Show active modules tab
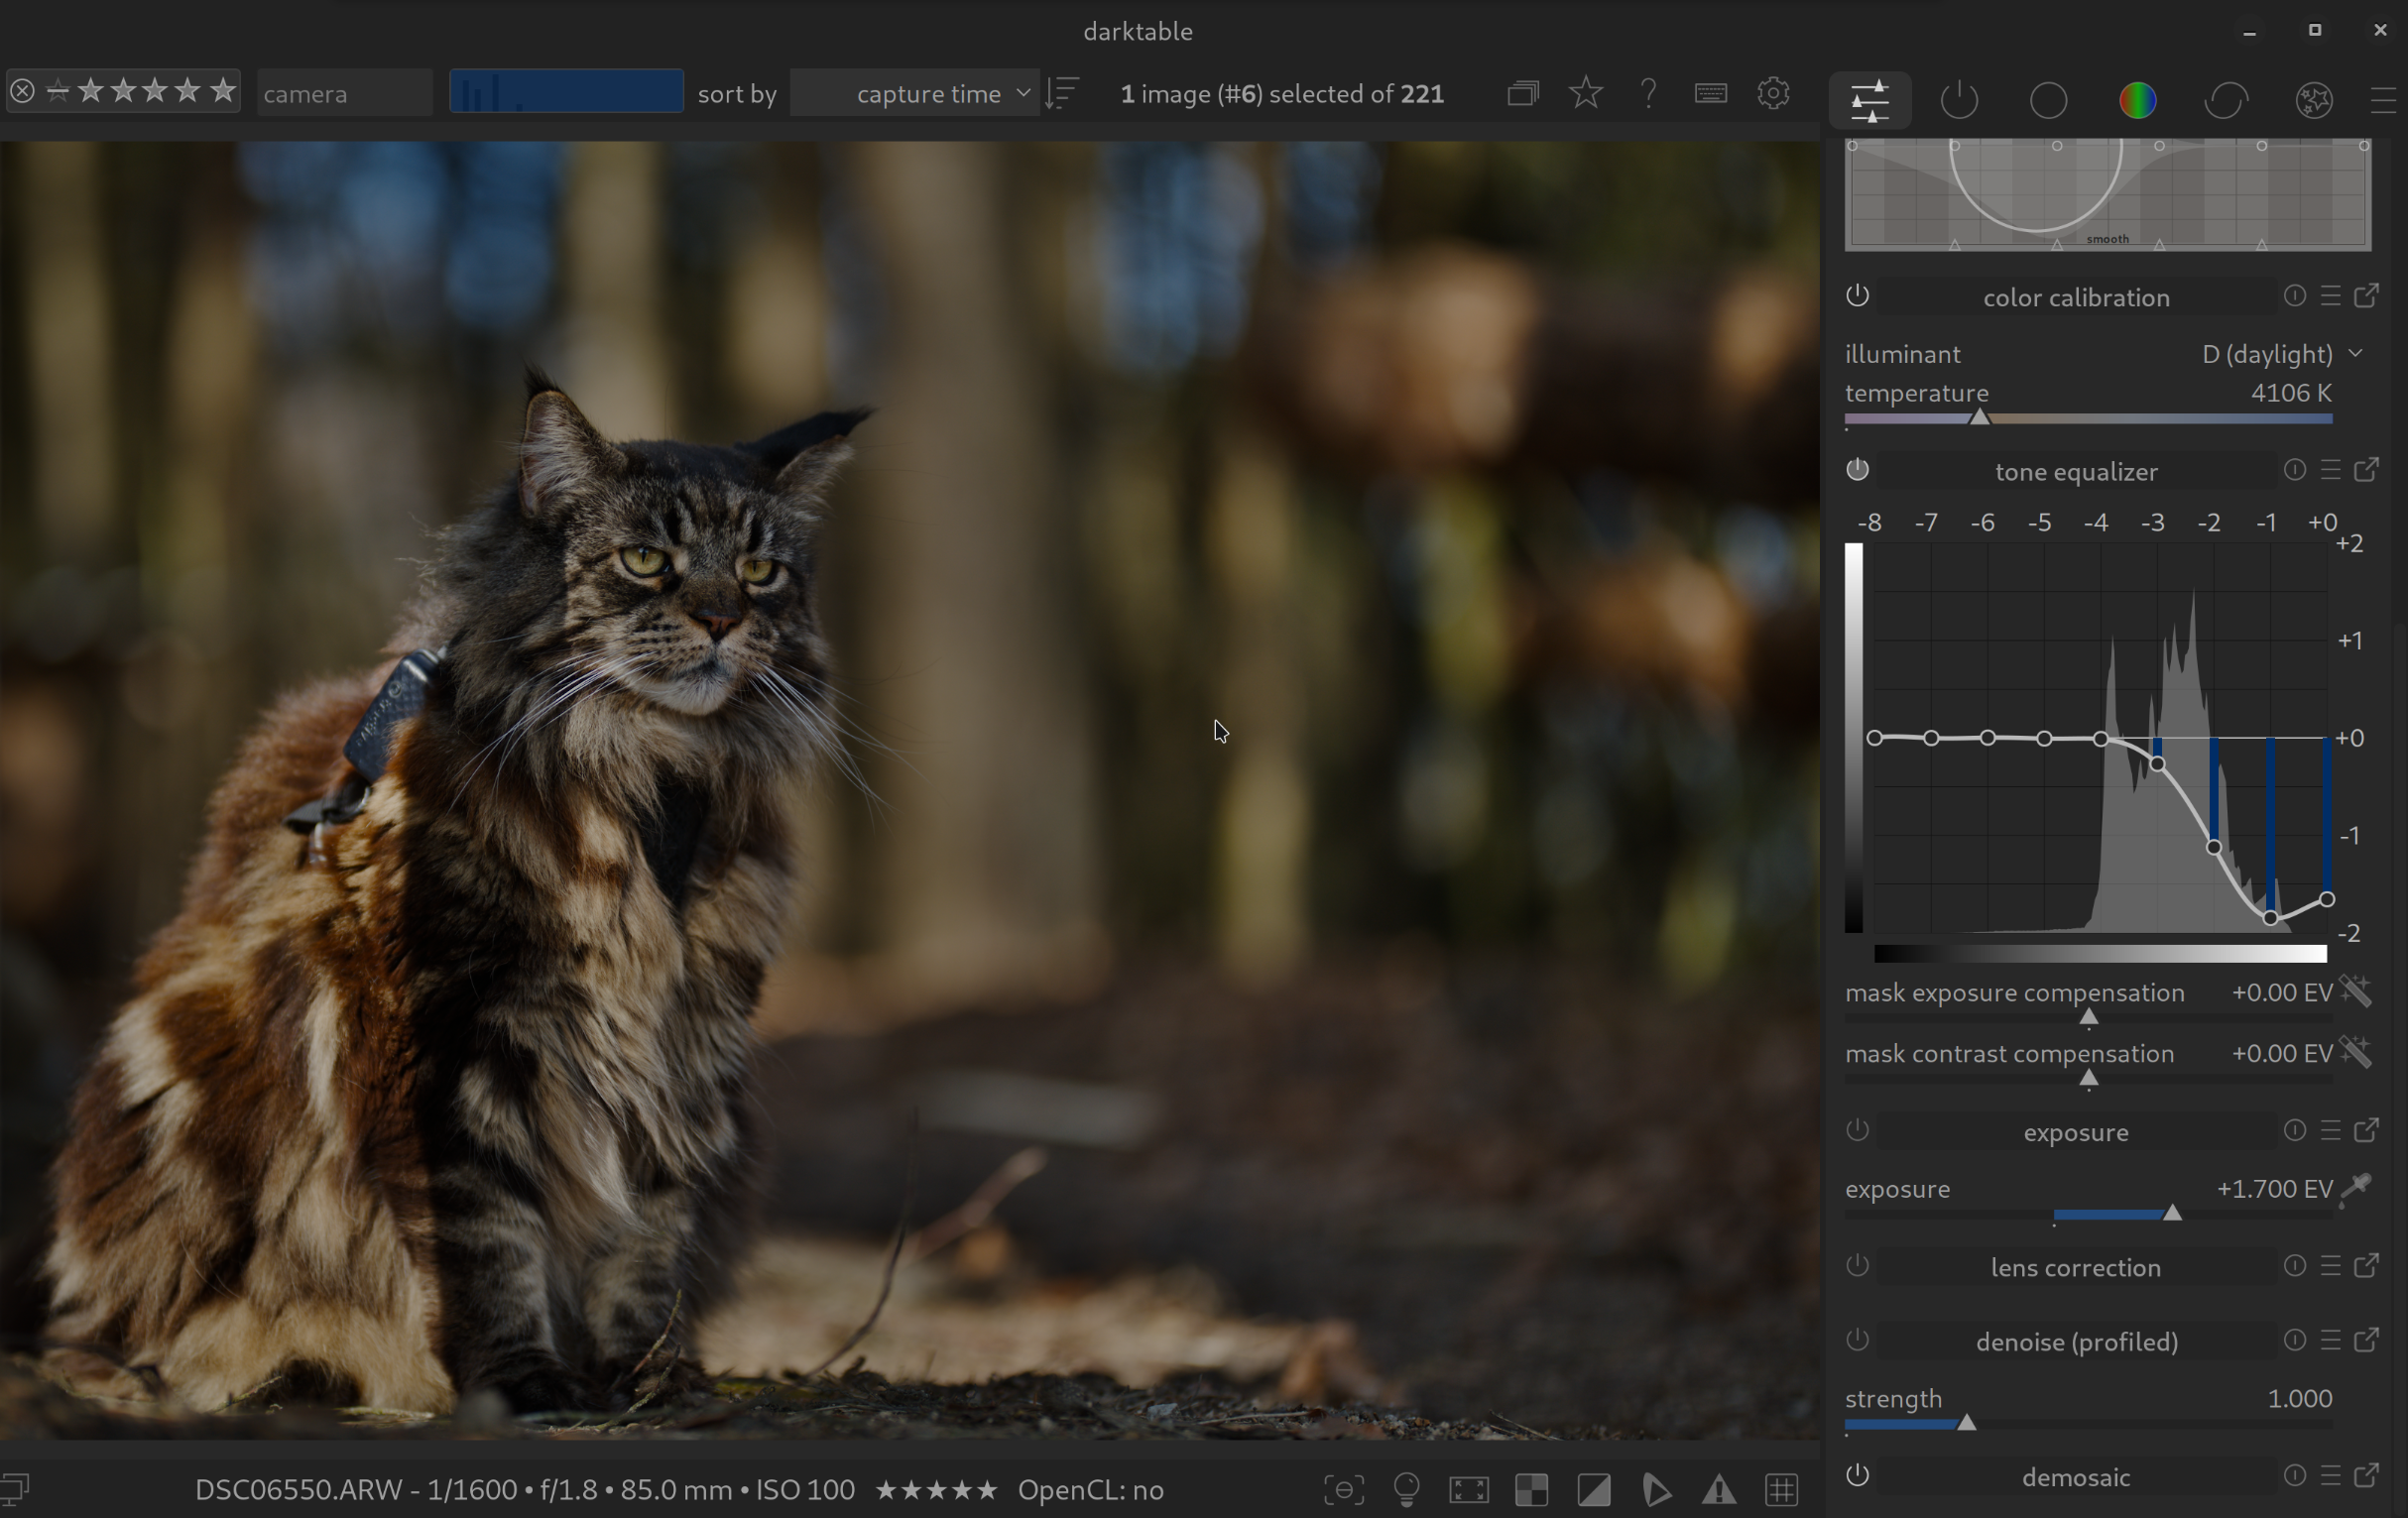The height and width of the screenshot is (1518, 2408). tap(1958, 100)
